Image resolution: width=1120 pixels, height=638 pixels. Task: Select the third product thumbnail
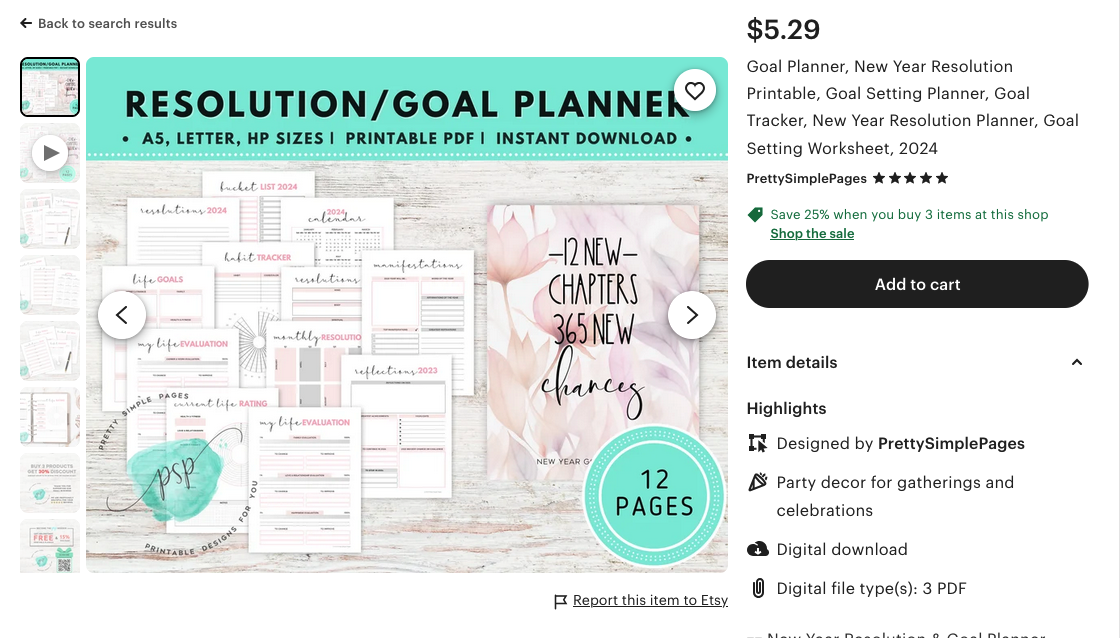point(50,219)
